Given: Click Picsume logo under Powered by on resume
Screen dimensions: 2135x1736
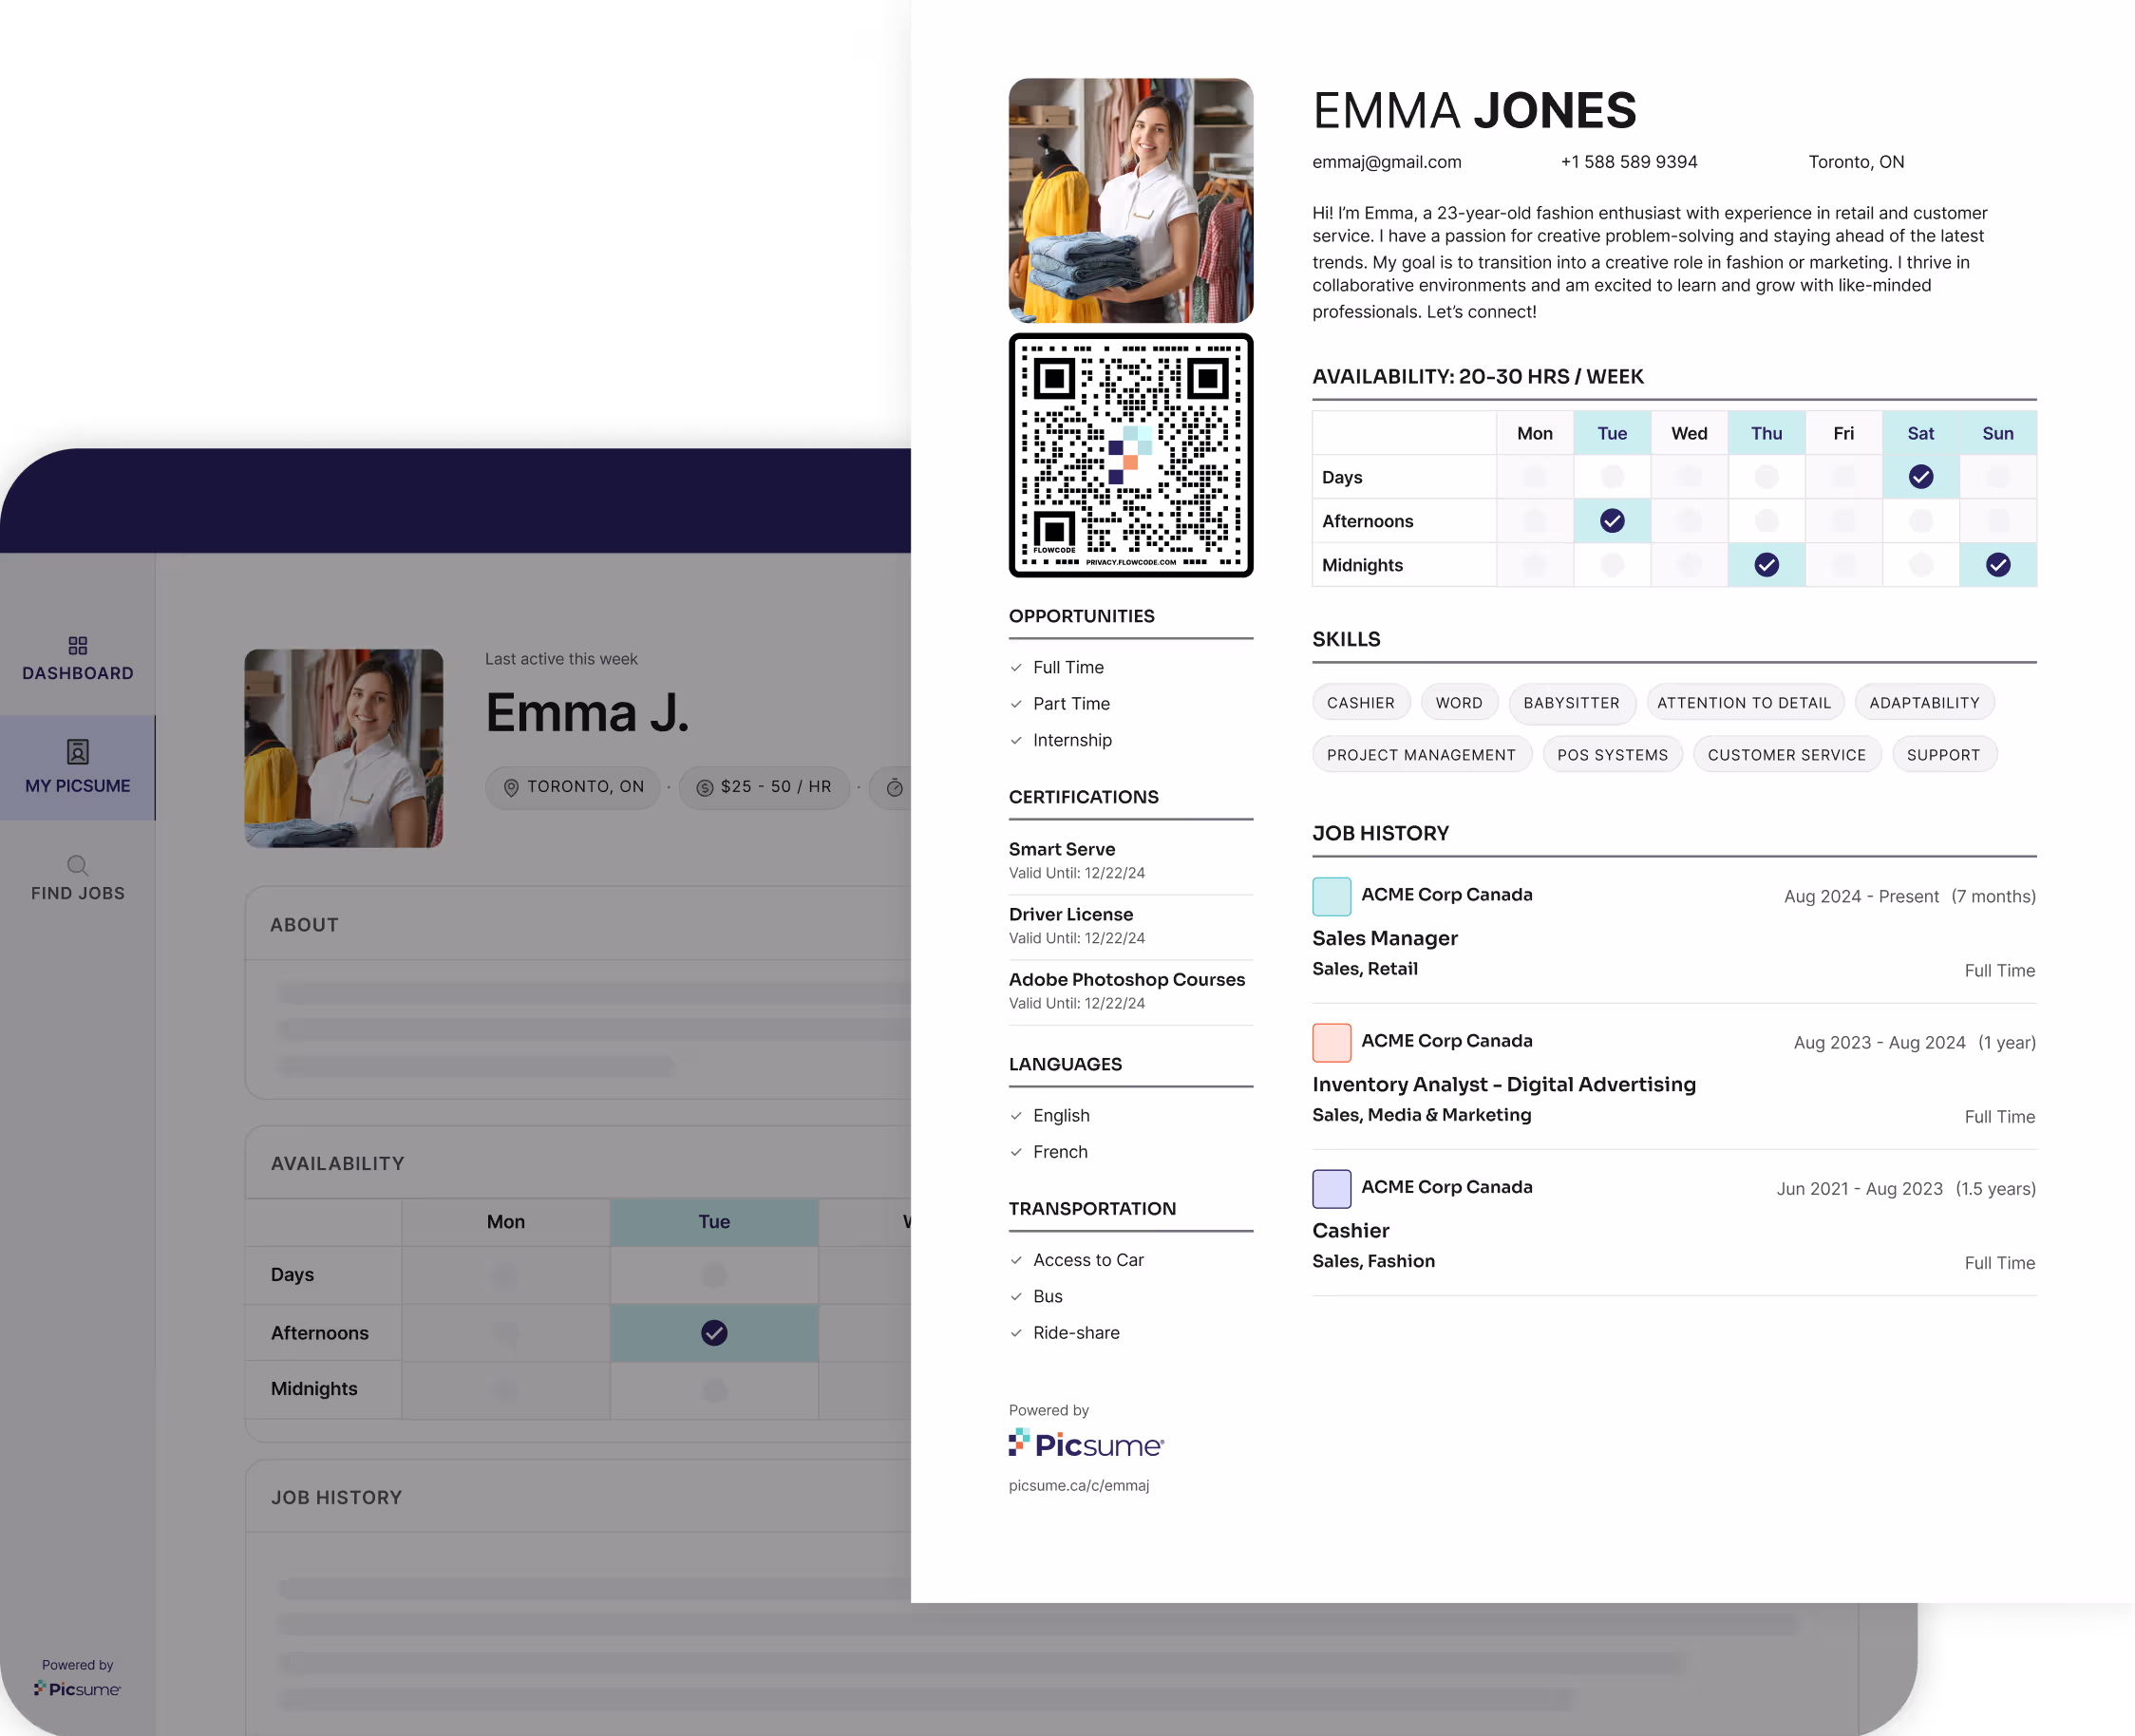Looking at the screenshot, I should click(x=1086, y=1444).
